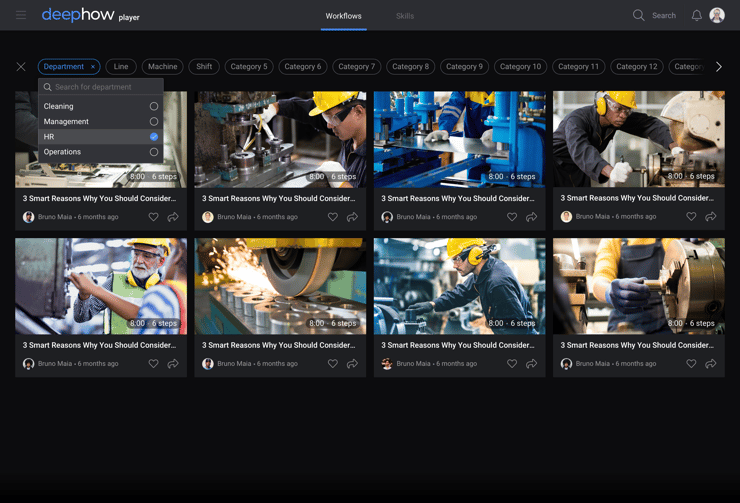The width and height of the screenshot is (740, 503).
Task: Like the second card in top row
Action: tap(333, 217)
